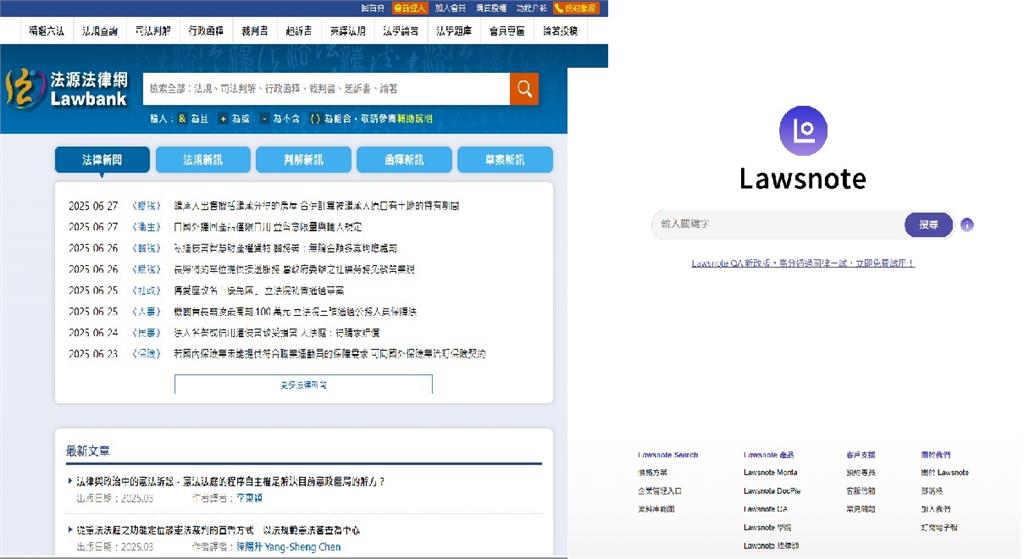Image resolution: width=1024 pixels, height=559 pixels.
Task: Click the Lawsnote 學院 footer link
Action: 767,527
